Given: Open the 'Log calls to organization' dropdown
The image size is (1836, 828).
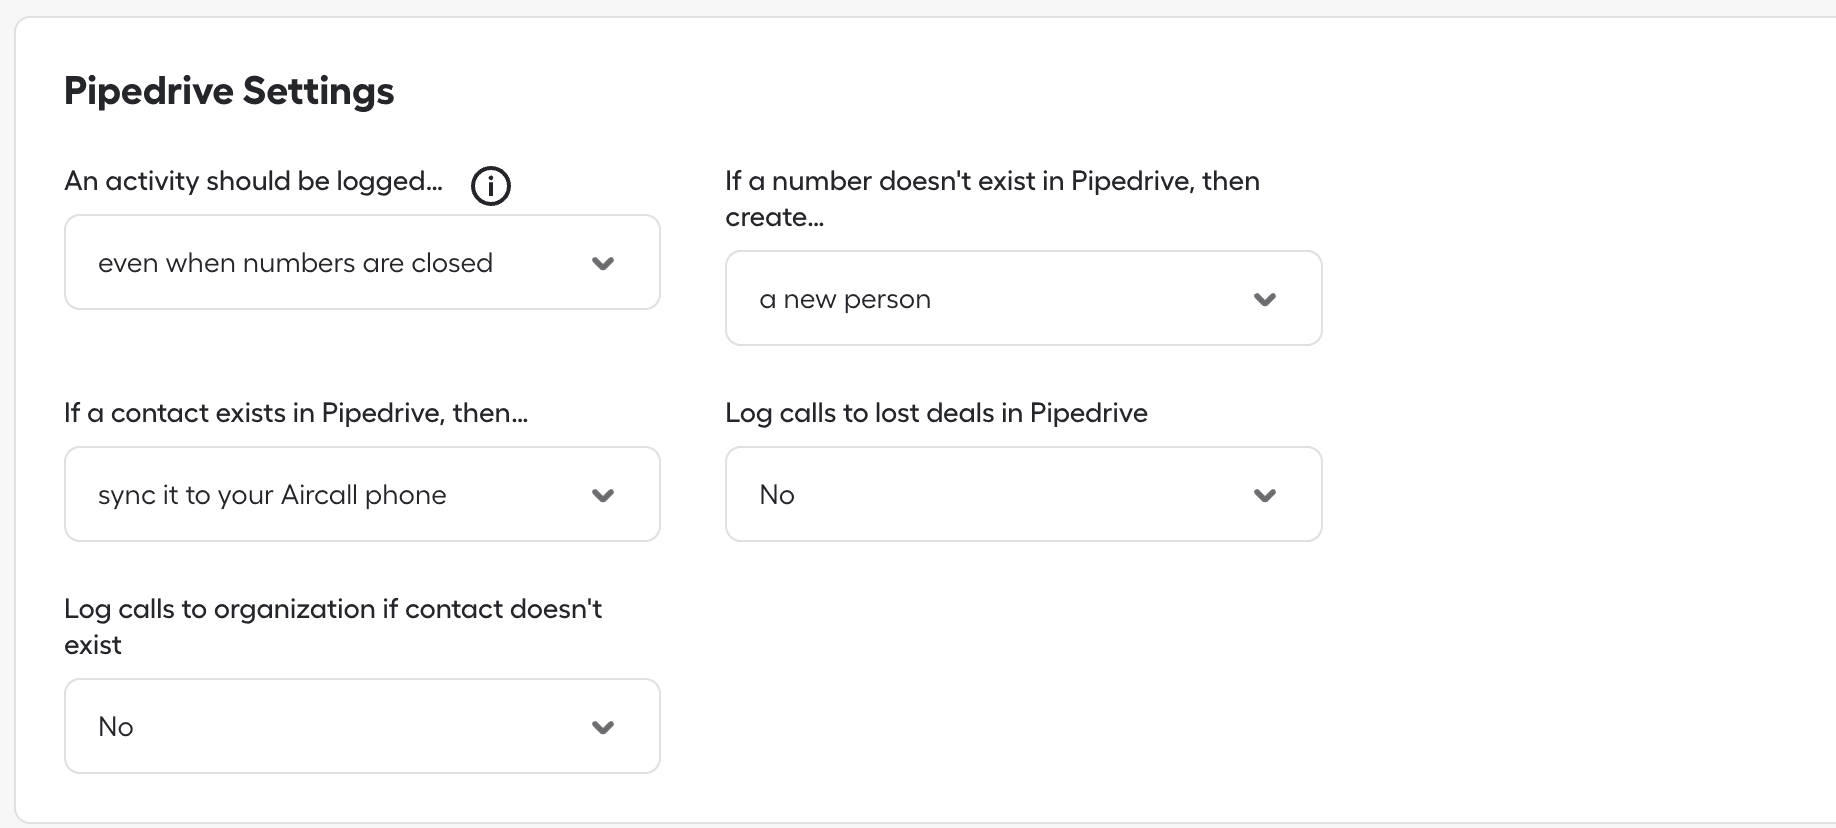Looking at the screenshot, I should point(362,726).
